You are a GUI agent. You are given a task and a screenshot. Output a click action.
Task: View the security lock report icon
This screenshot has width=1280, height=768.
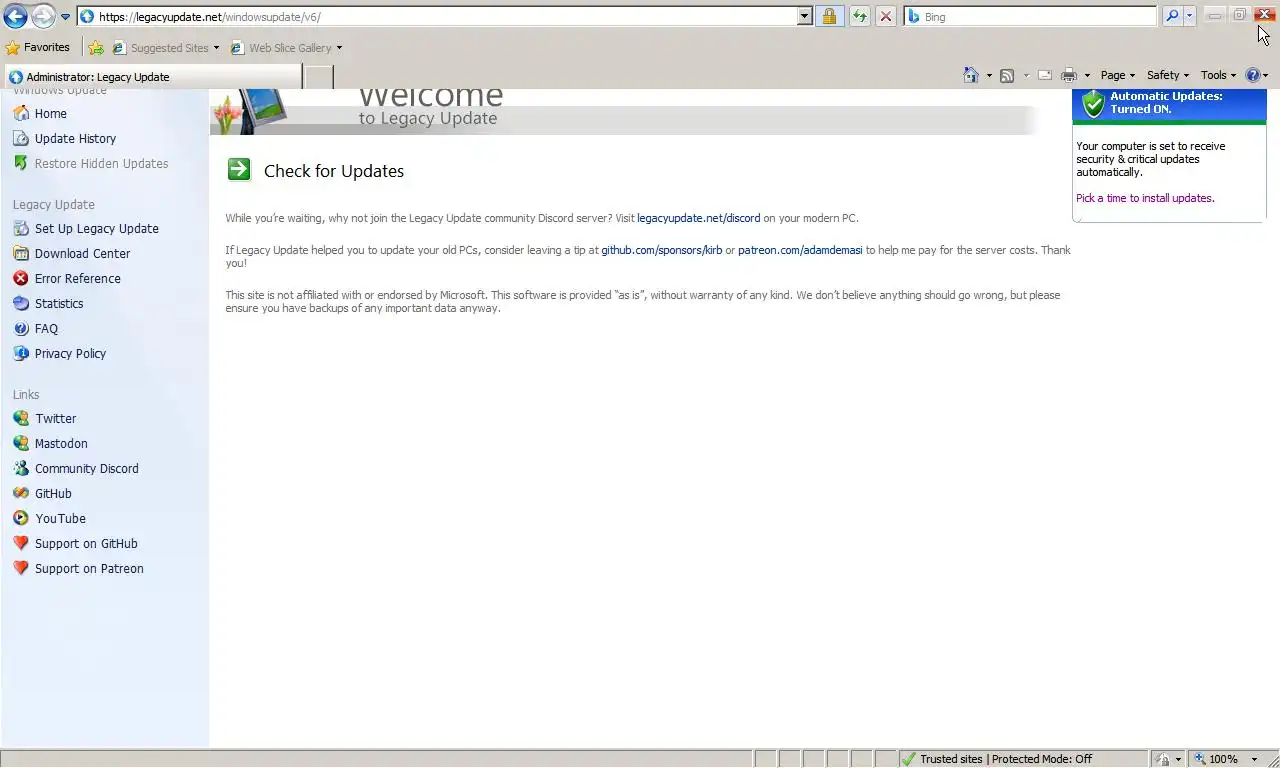click(830, 16)
